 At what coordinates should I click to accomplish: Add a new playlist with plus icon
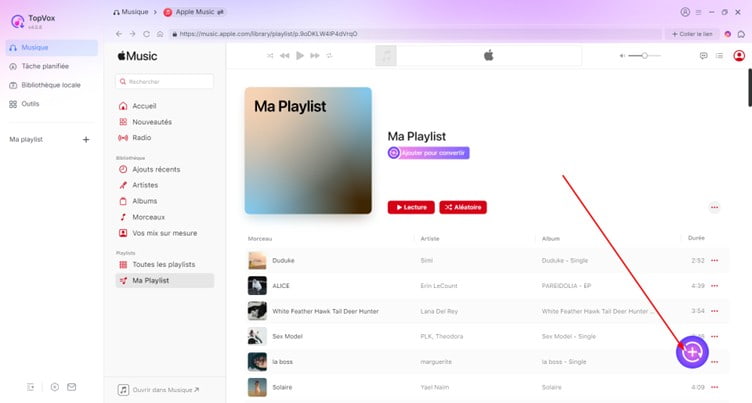click(86, 140)
